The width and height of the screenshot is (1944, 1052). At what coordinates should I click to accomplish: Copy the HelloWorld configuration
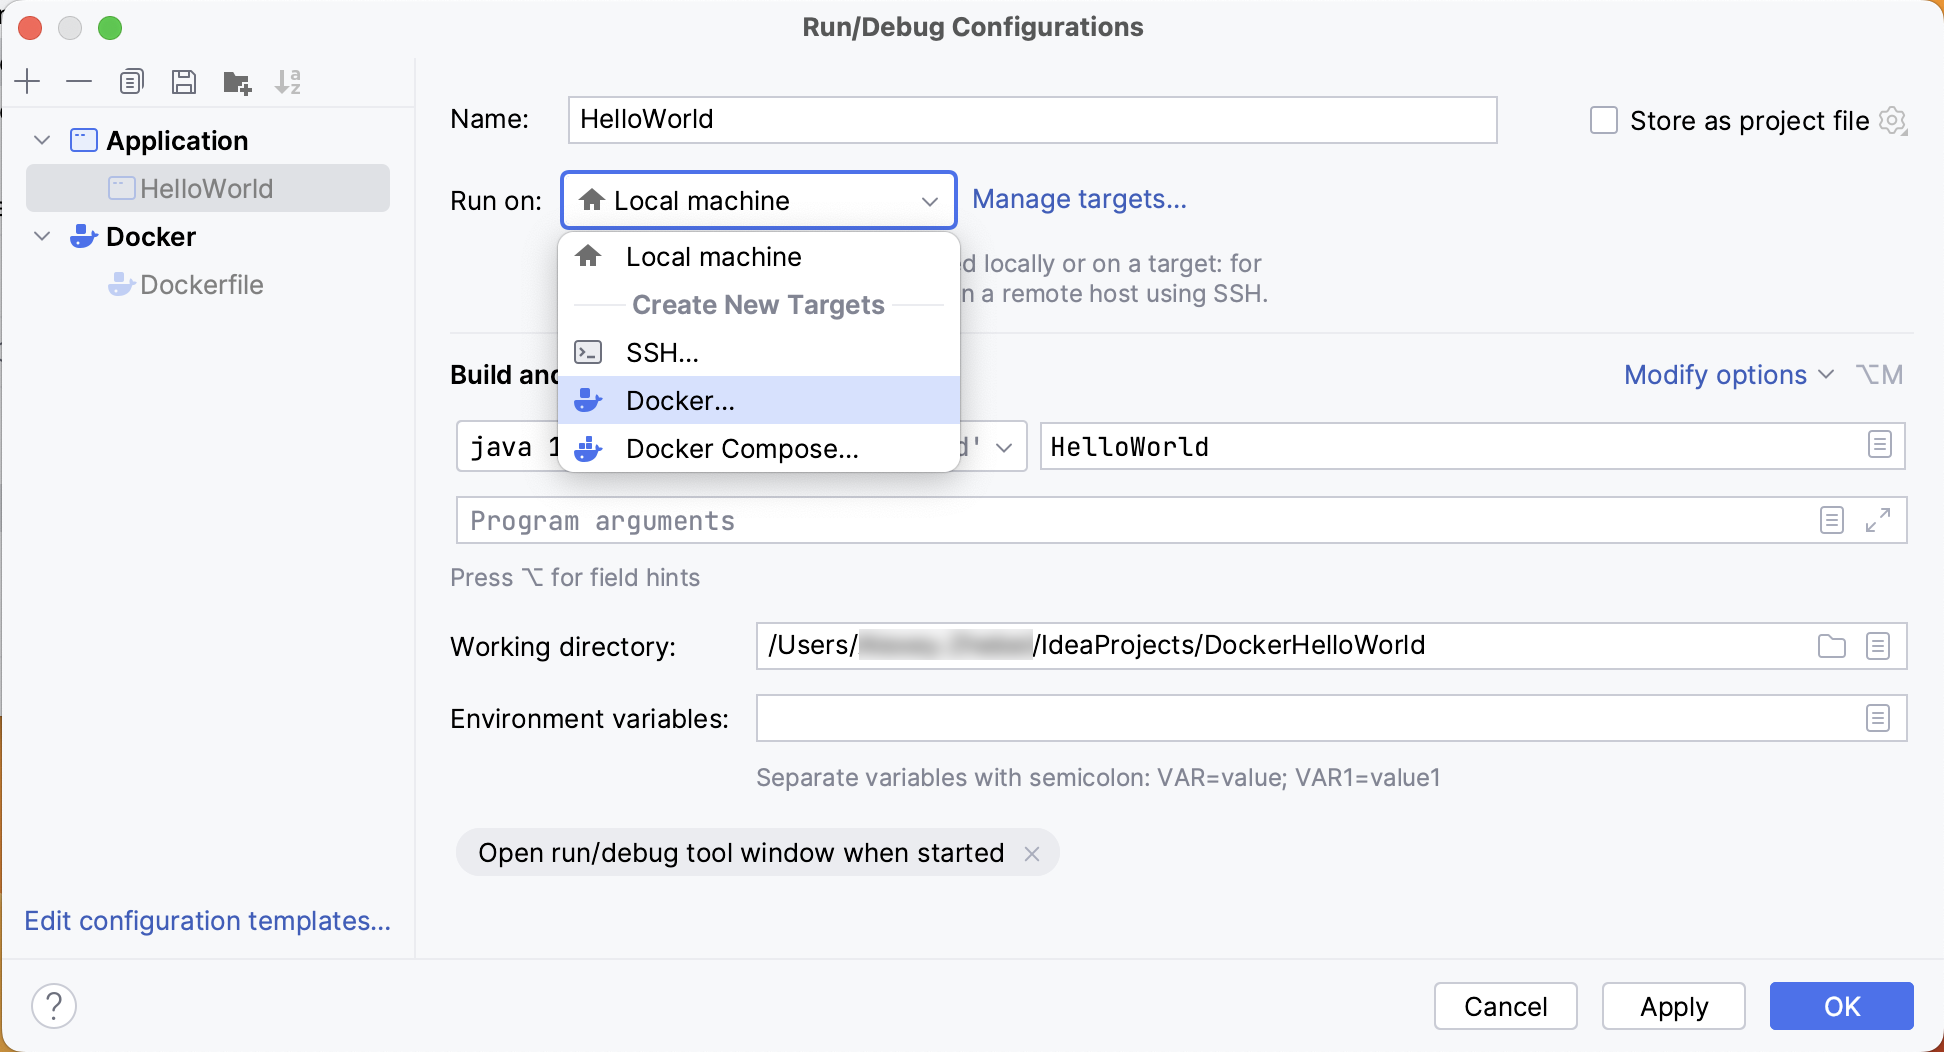click(x=131, y=81)
